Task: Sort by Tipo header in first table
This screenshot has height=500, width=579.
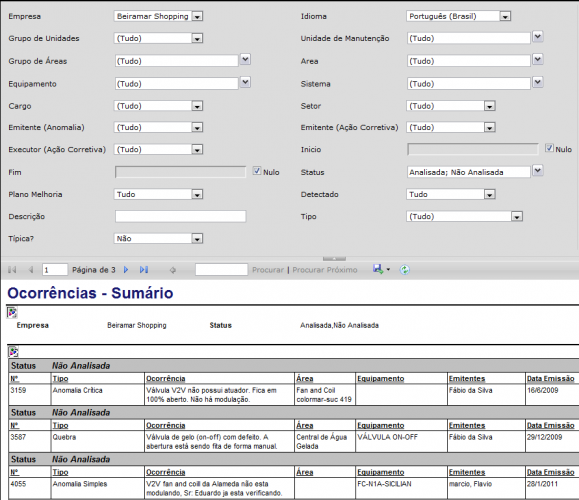Action: [x=60, y=379]
